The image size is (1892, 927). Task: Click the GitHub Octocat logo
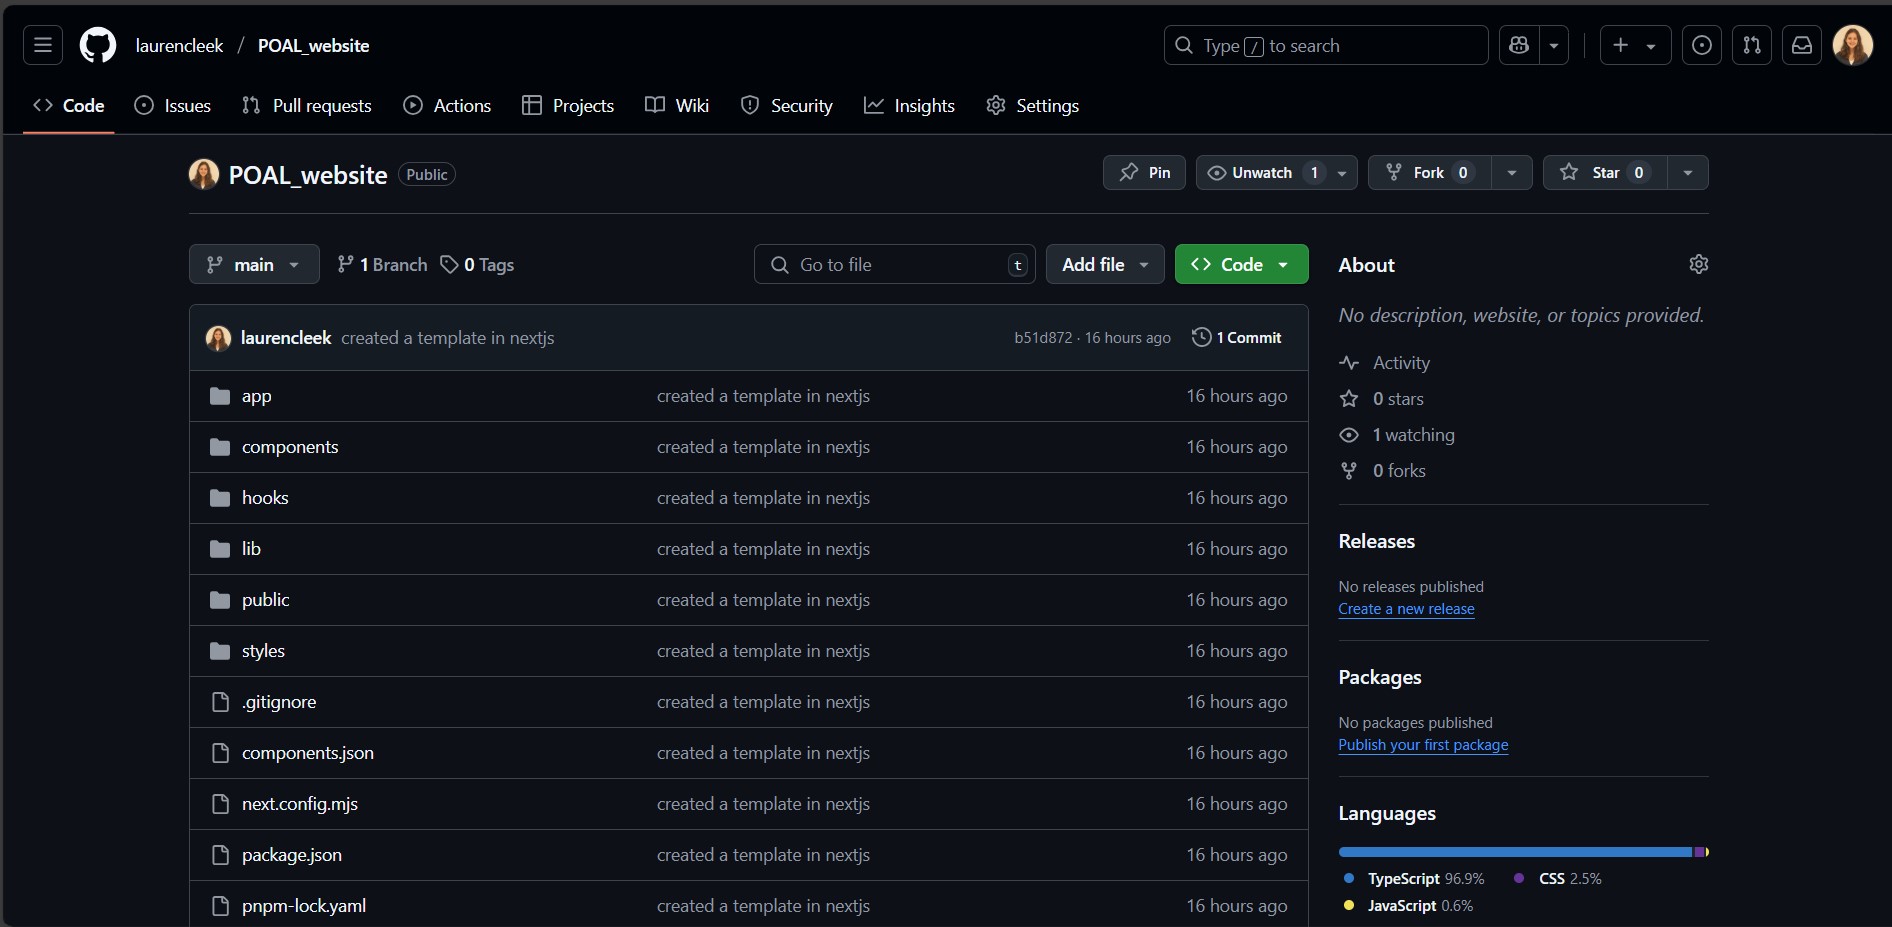click(98, 45)
